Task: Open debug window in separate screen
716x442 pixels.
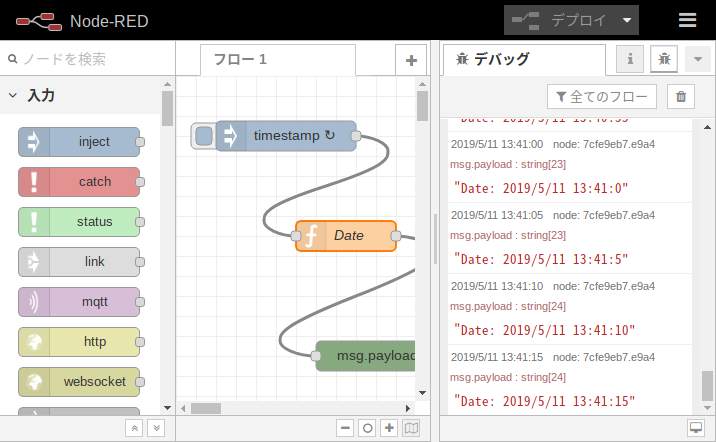Action: (x=696, y=427)
